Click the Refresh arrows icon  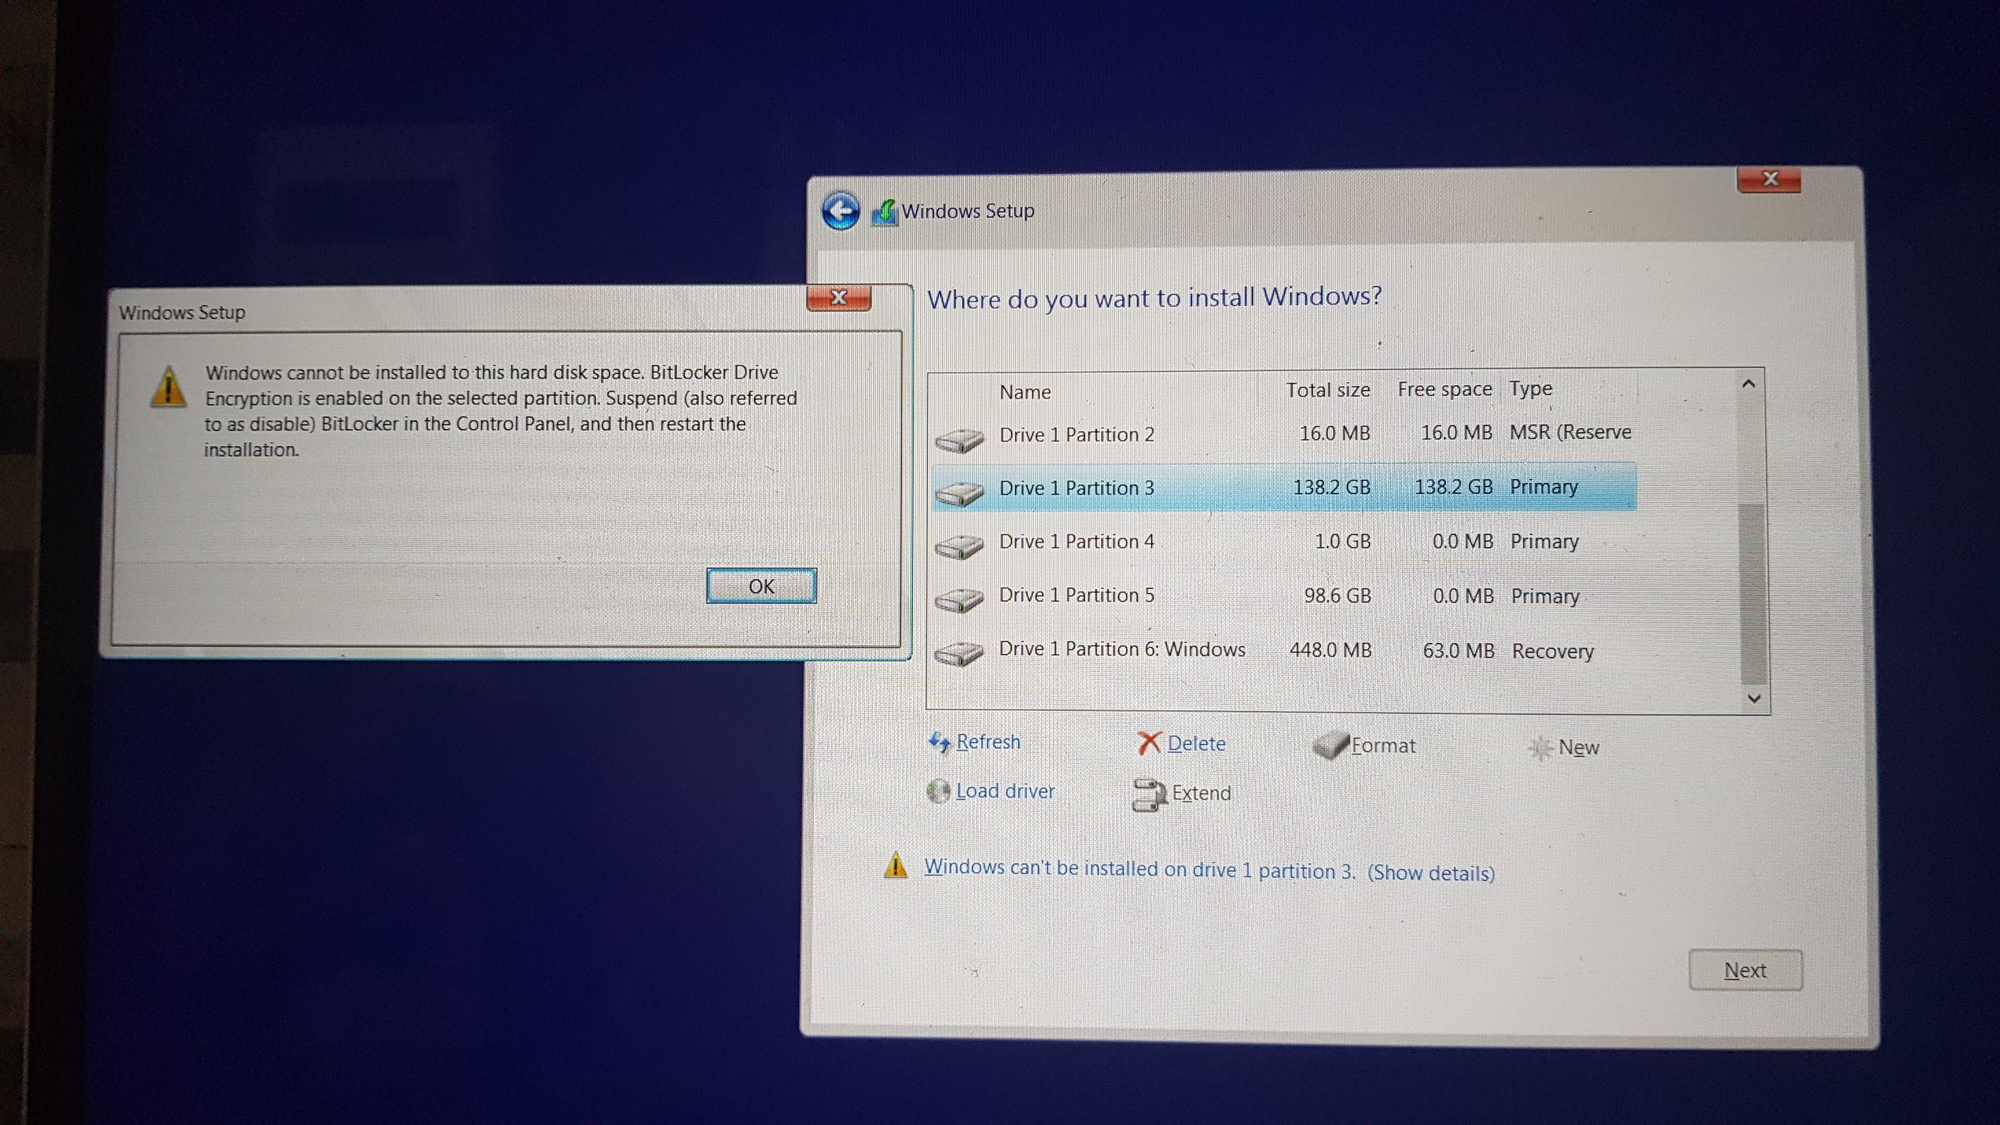coord(940,742)
